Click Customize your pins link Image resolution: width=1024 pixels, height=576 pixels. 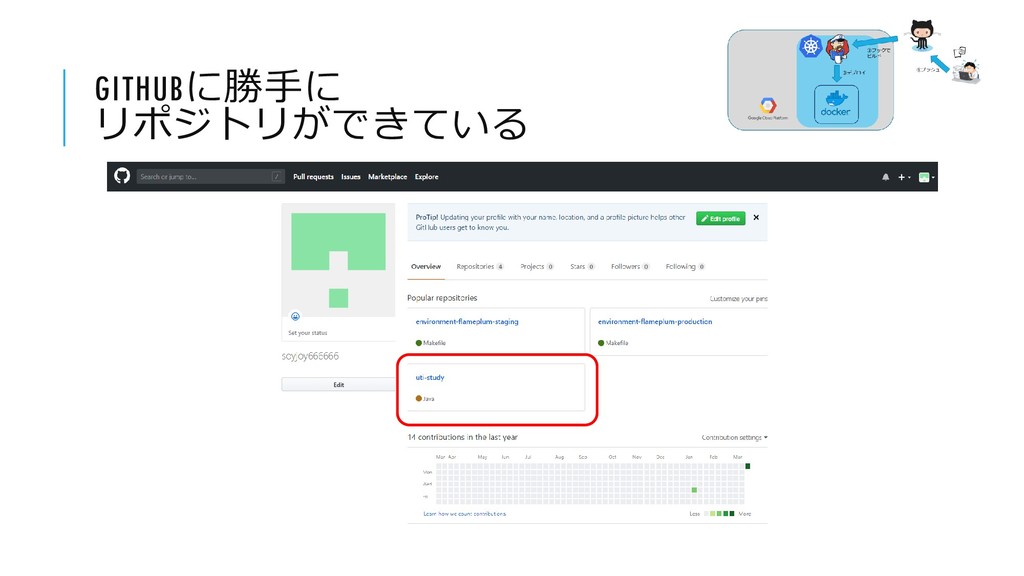[739, 298]
